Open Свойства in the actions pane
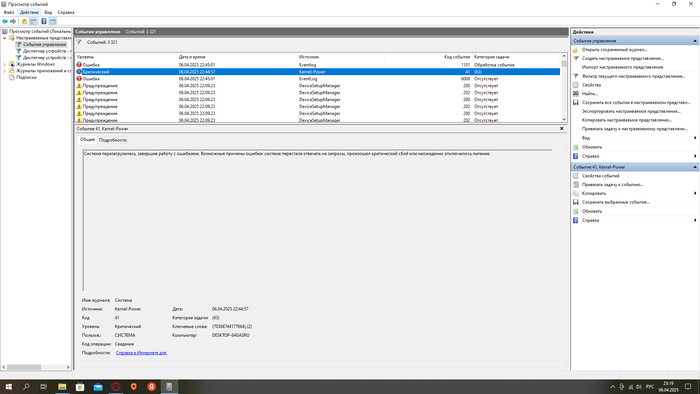Screen dimensions: 700x394 591,85
